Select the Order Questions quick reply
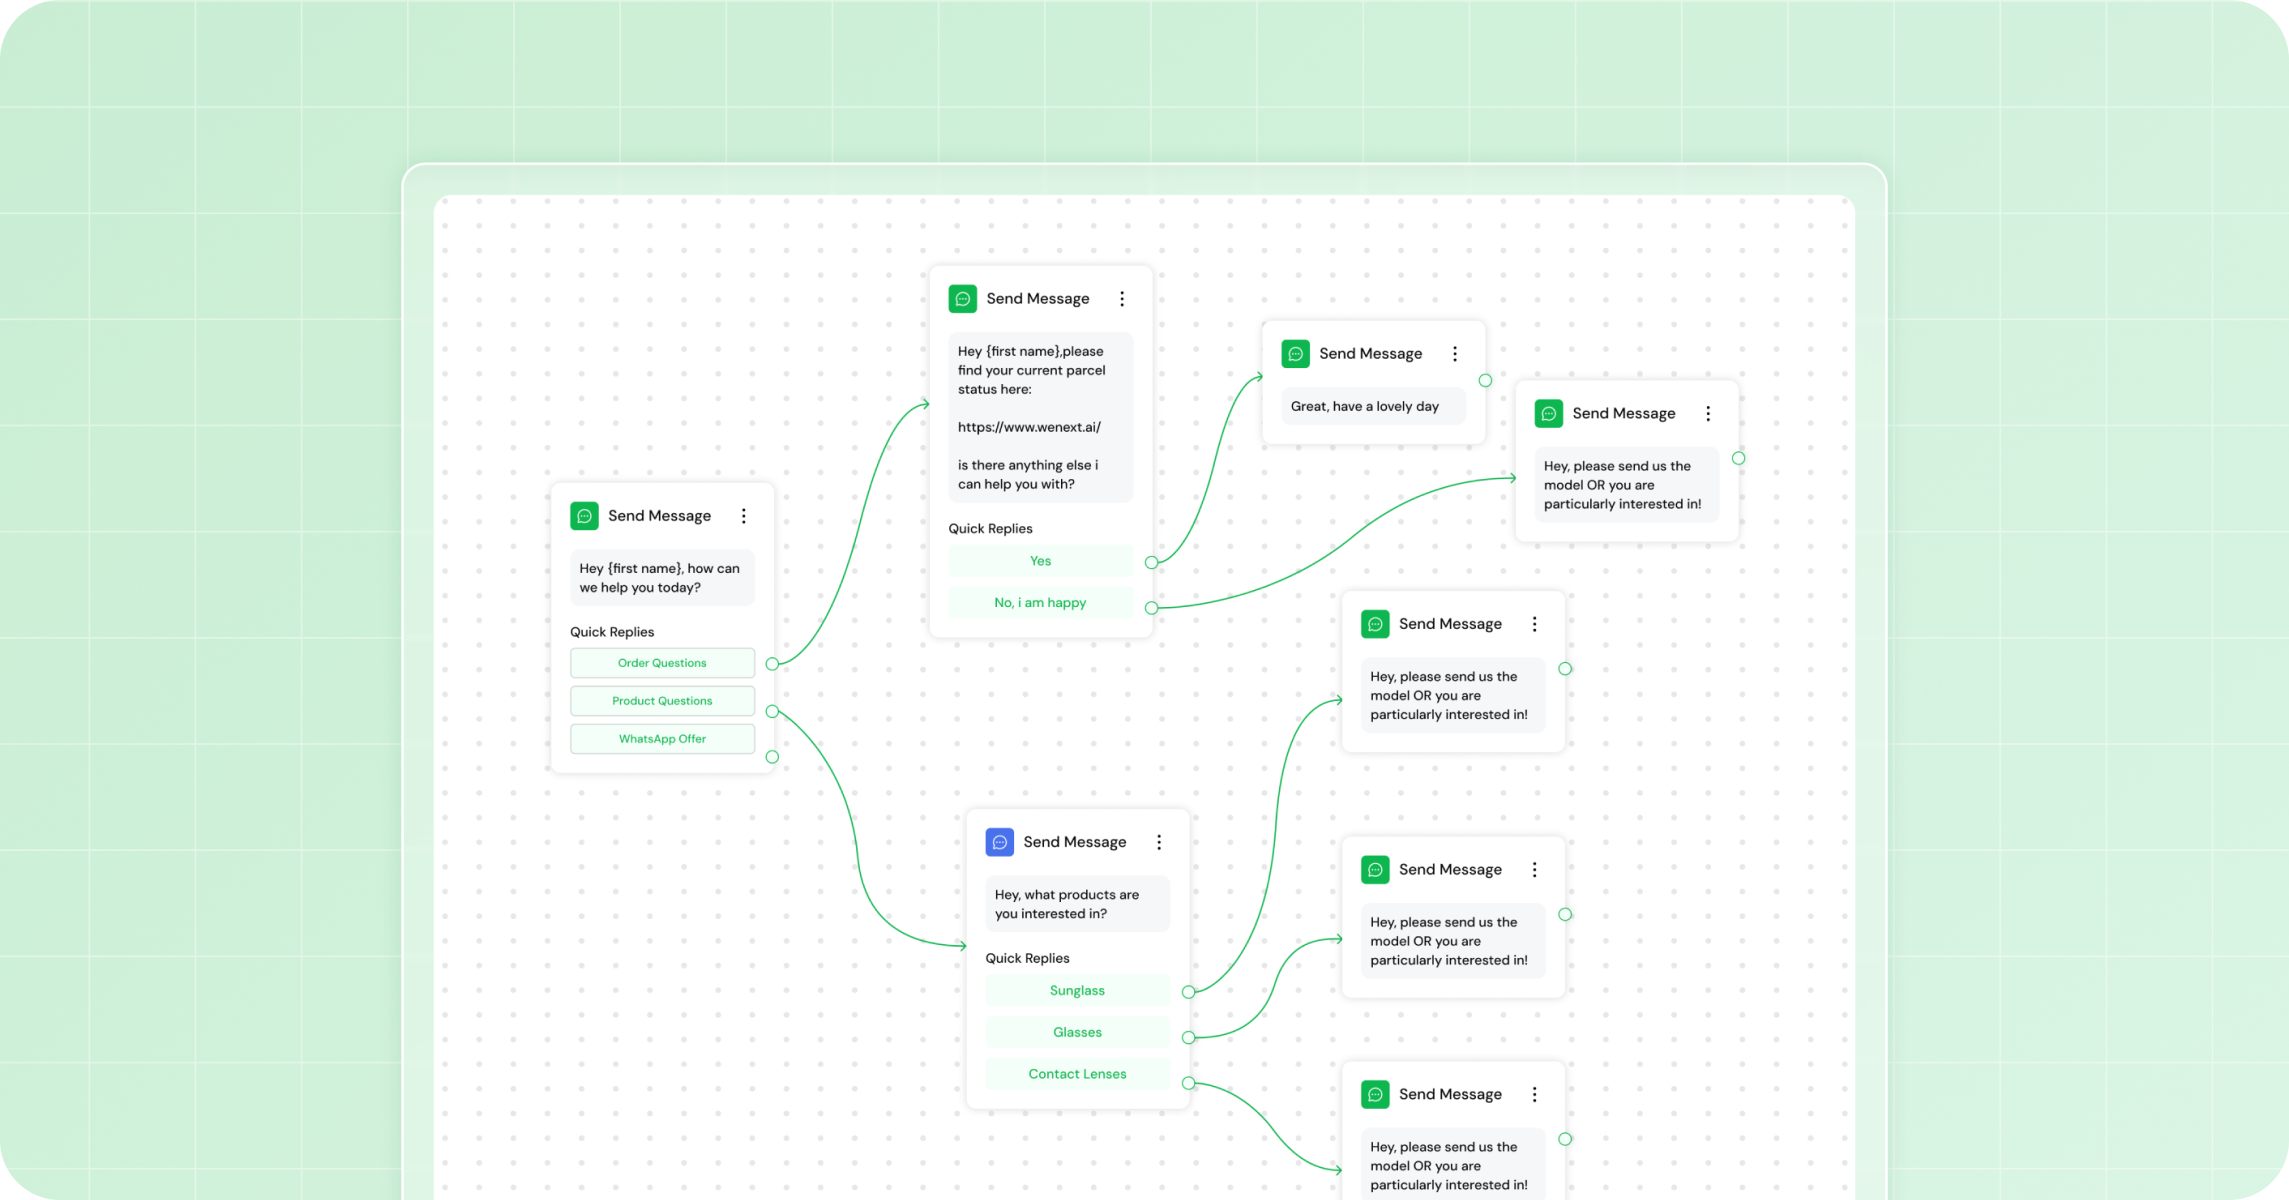2289x1200 pixels. [662, 663]
